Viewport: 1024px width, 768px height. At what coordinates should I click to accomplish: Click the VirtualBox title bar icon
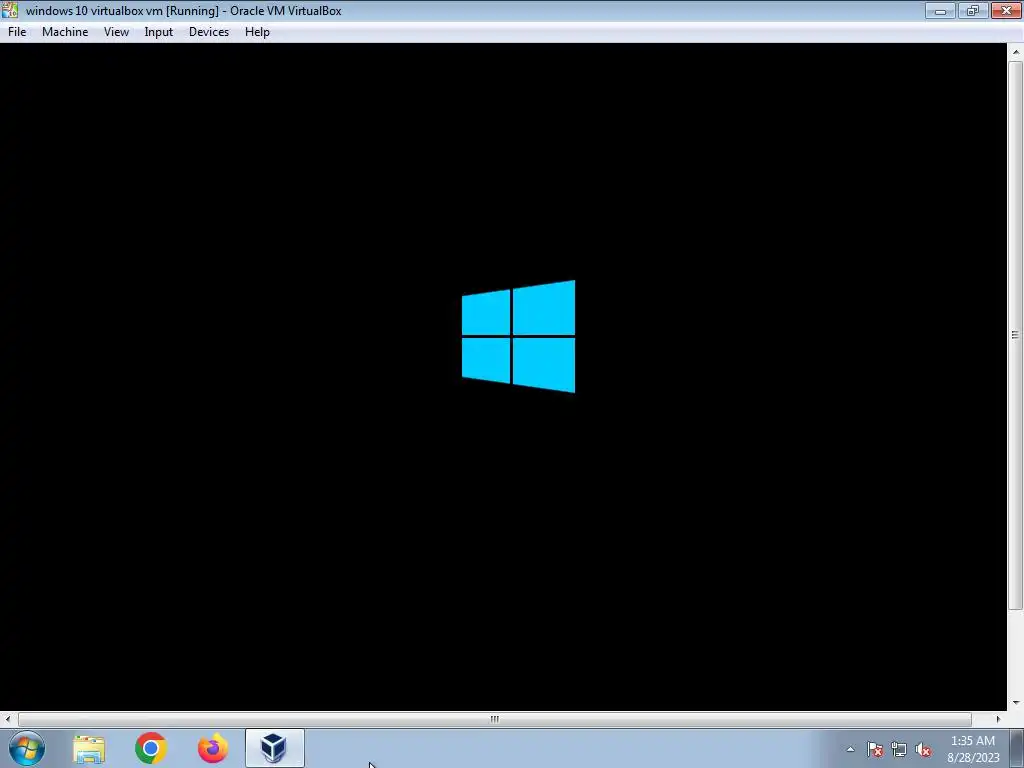(x=10, y=10)
